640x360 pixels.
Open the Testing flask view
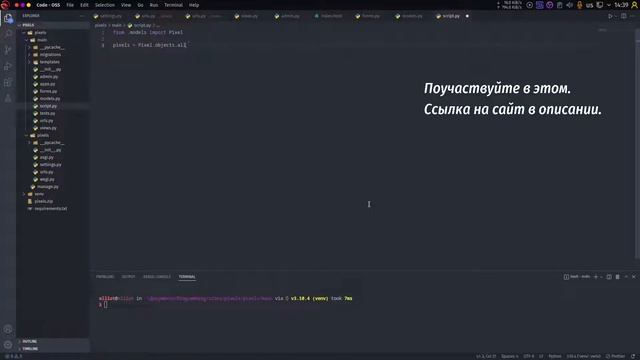click(x=8, y=98)
